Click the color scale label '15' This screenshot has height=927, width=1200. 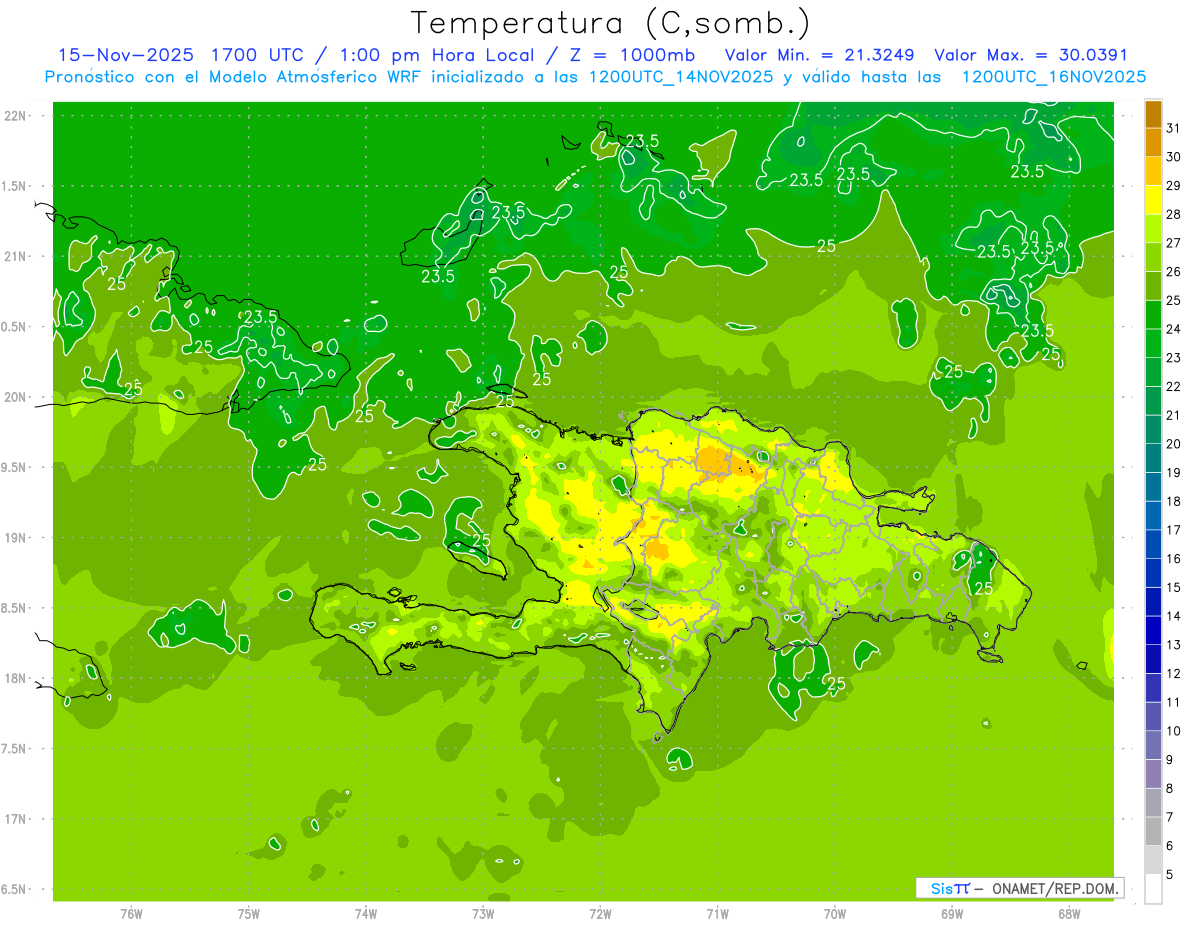(x=1173, y=587)
